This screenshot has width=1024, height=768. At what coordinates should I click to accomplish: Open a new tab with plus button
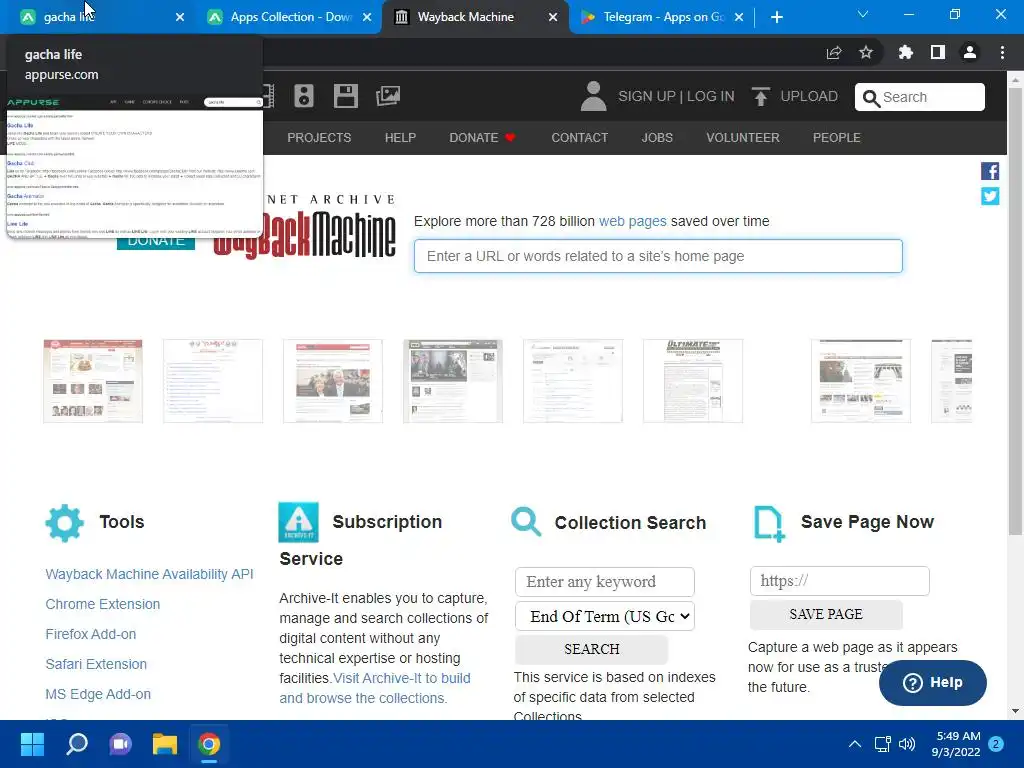tap(776, 17)
